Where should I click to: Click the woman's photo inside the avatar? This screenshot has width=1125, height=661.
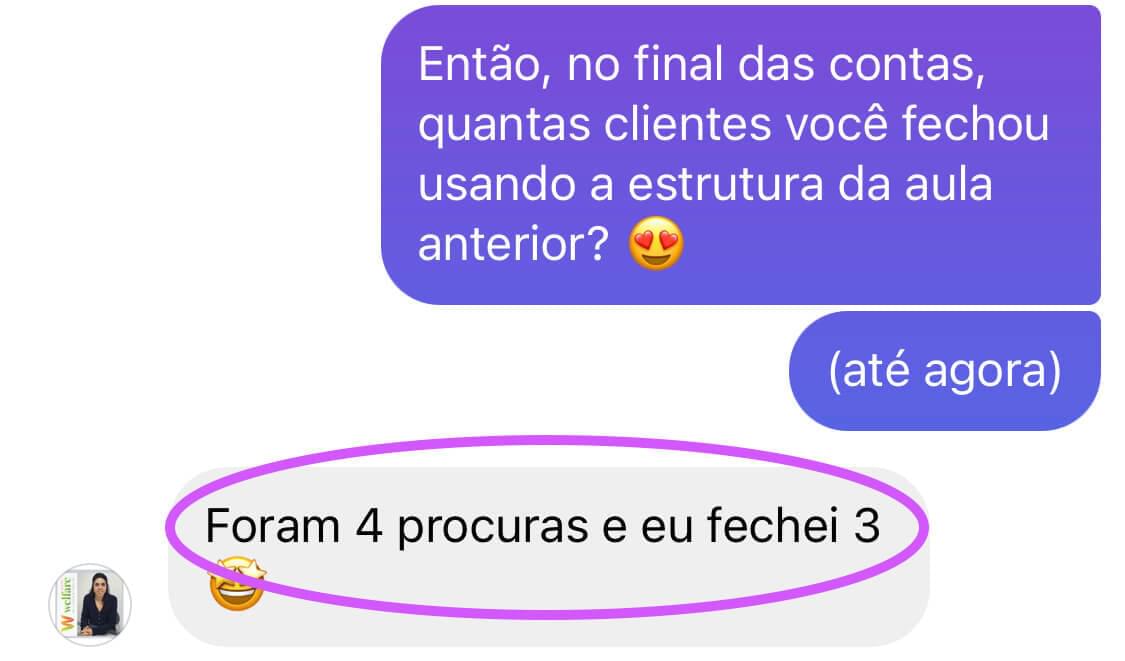point(99,604)
